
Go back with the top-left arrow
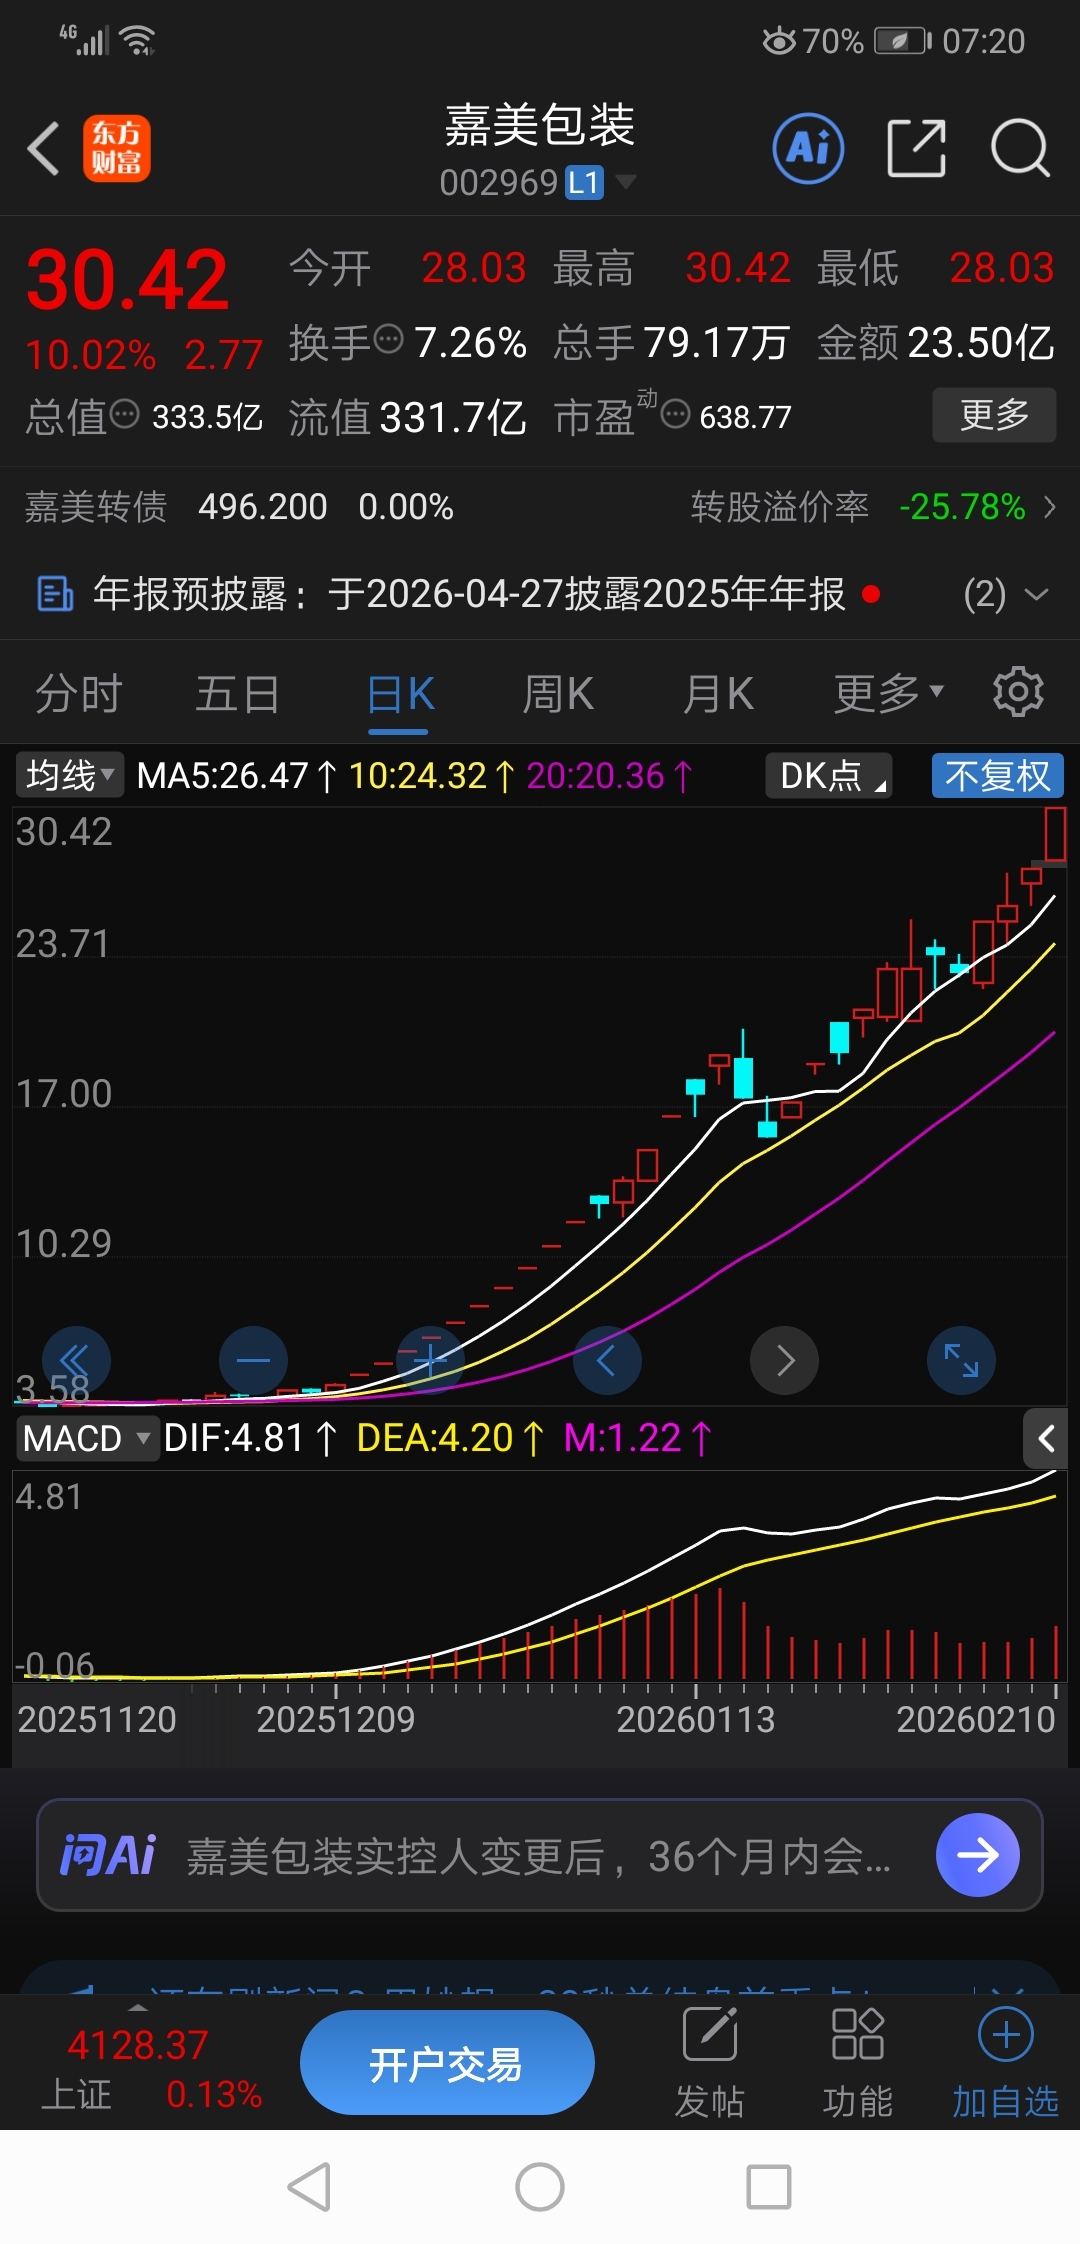tap(44, 149)
